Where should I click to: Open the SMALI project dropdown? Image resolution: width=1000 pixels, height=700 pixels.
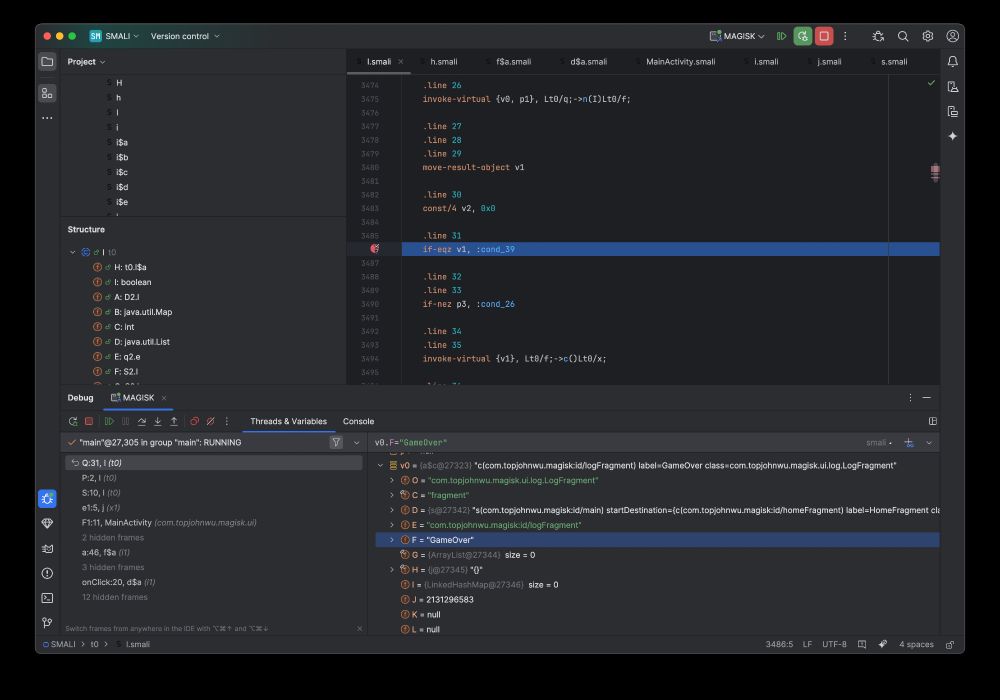coord(114,36)
